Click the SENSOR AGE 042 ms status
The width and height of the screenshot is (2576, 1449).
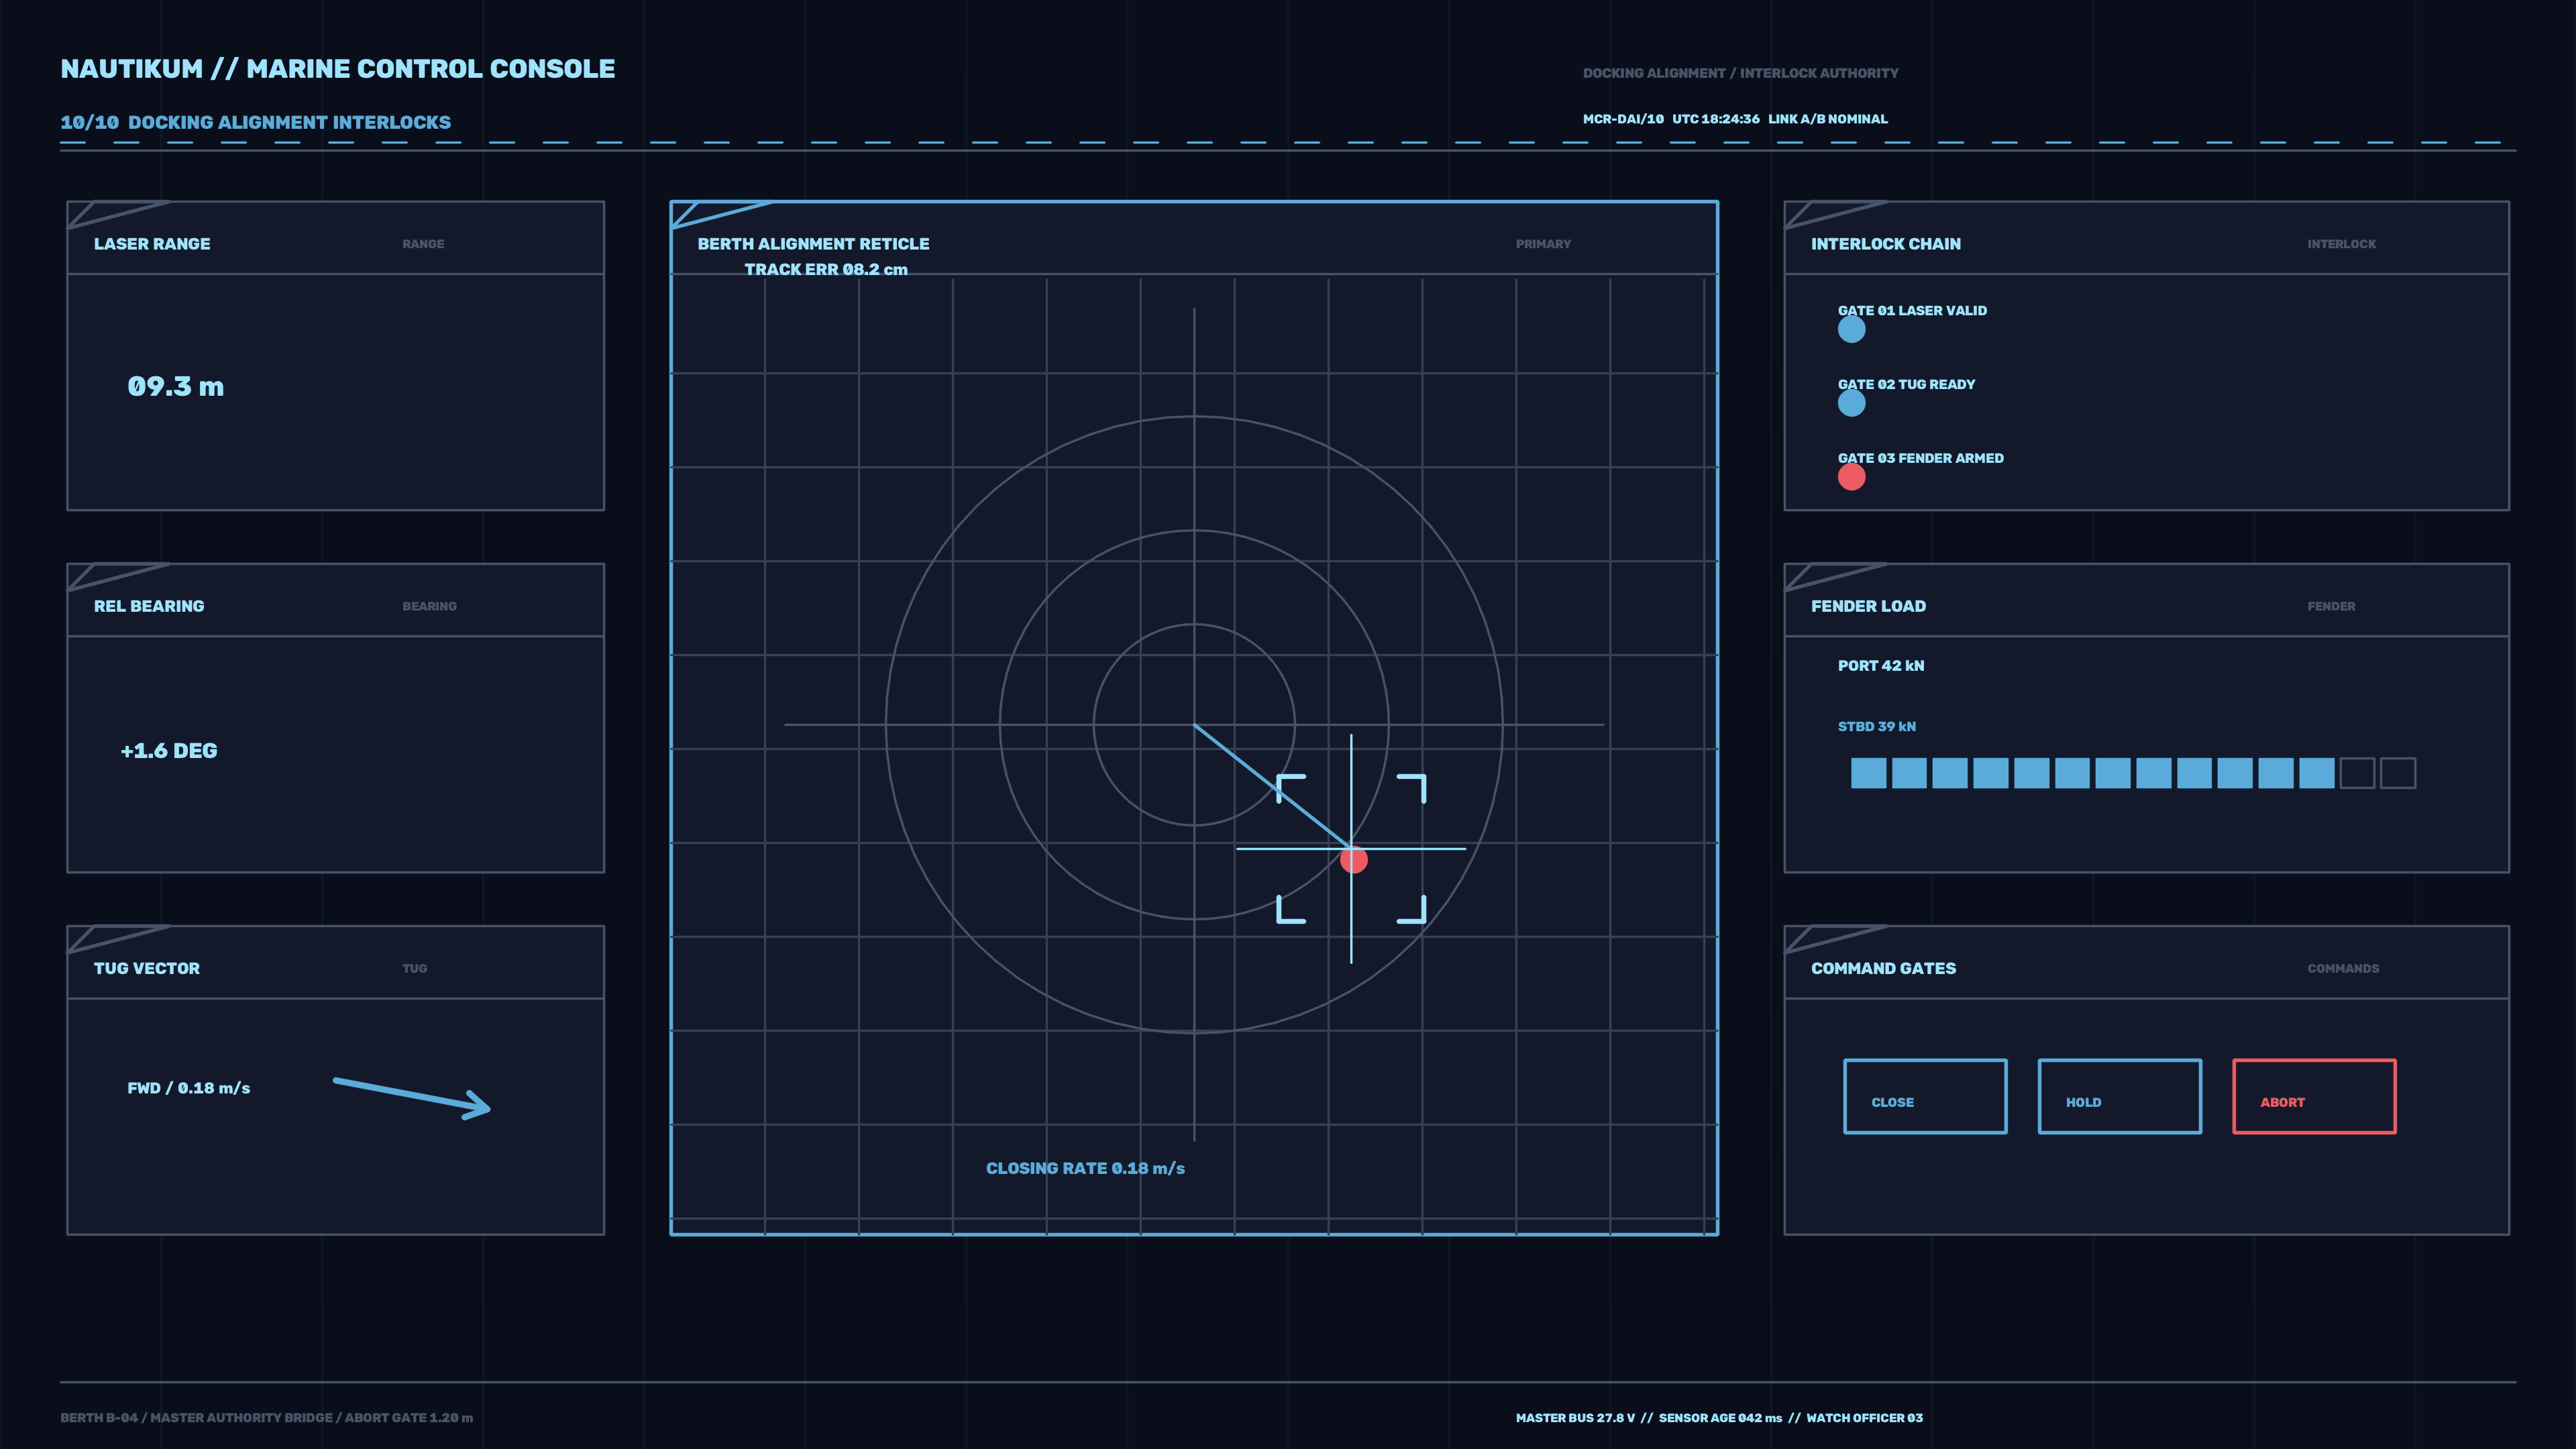1720,1418
